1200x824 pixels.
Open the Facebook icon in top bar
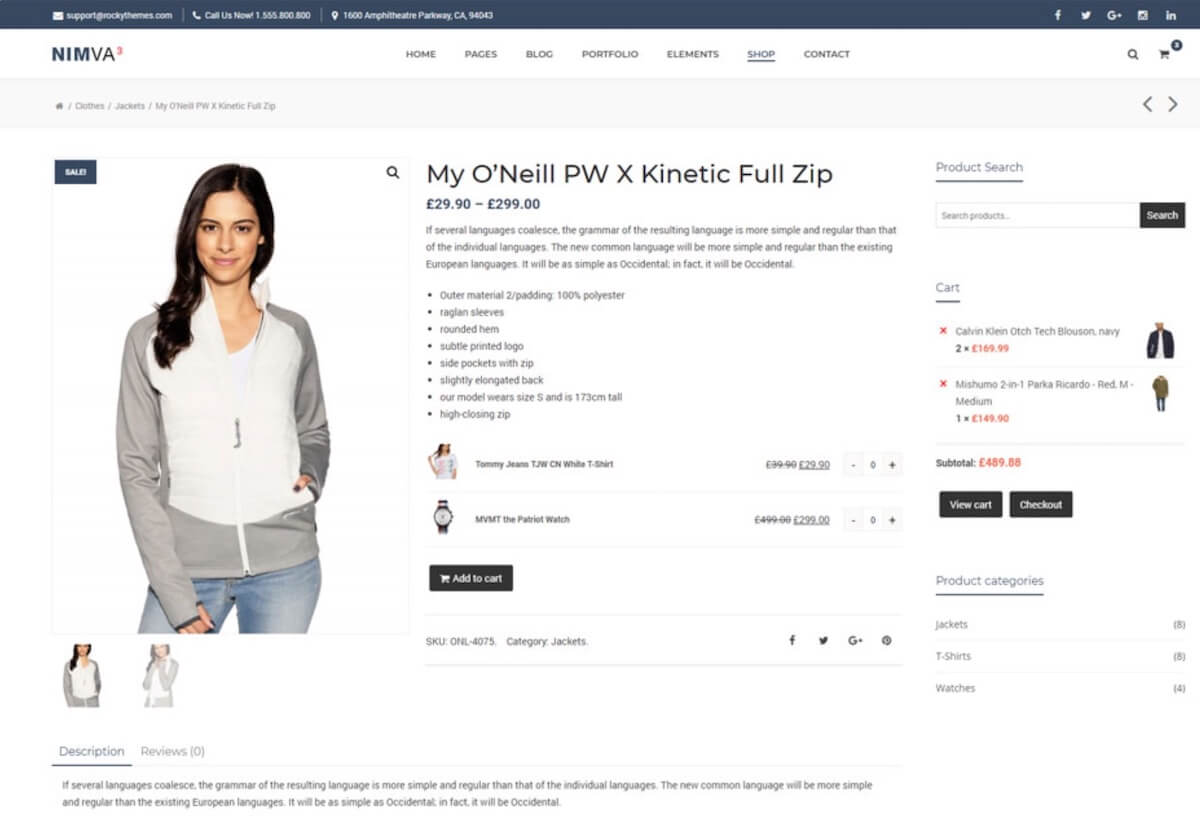[1058, 15]
